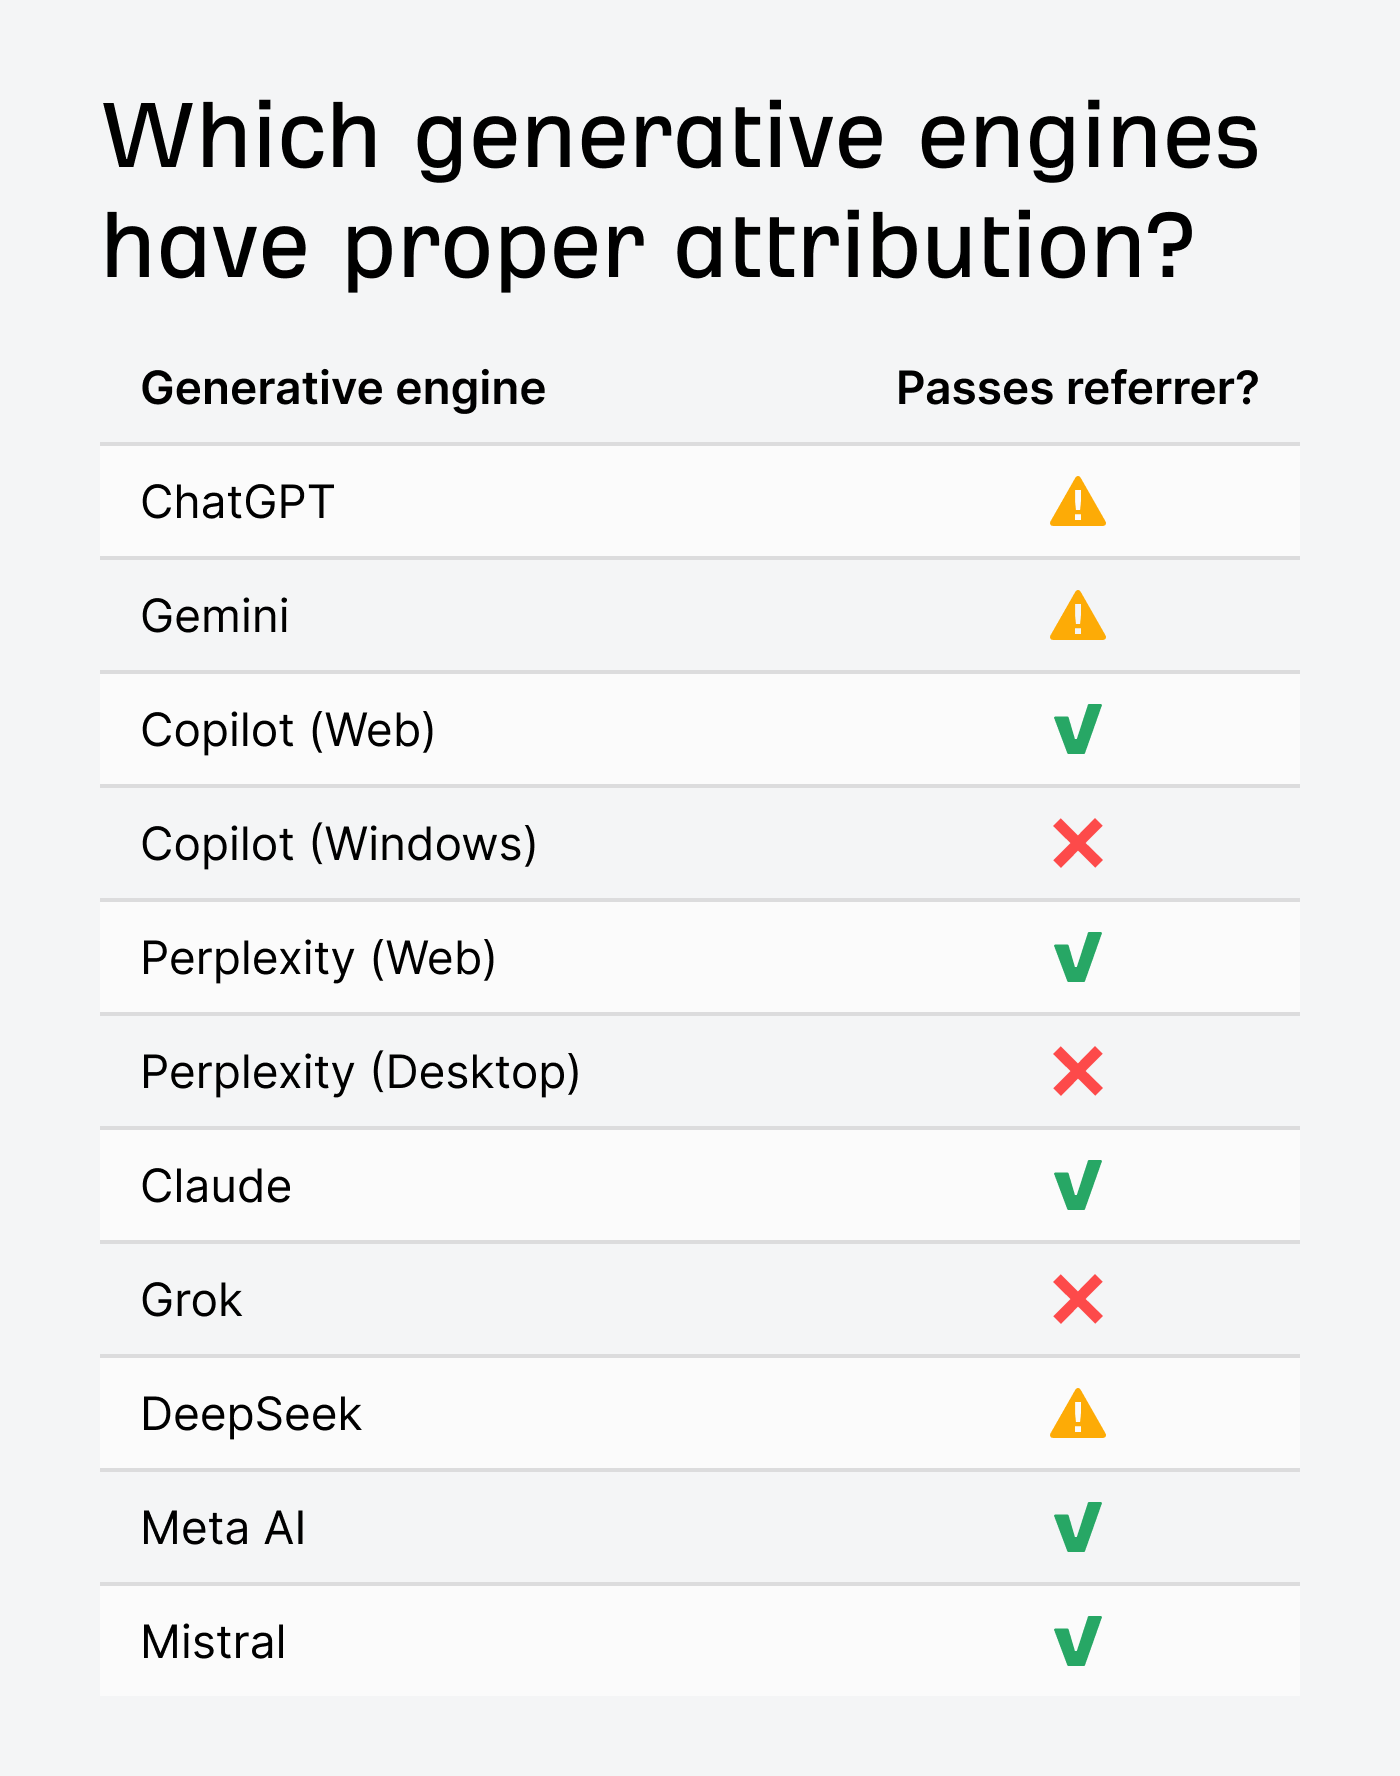Click the green checkmark for Copilot (Web)
This screenshot has width=1400, height=1776.
(x=1077, y=730)
